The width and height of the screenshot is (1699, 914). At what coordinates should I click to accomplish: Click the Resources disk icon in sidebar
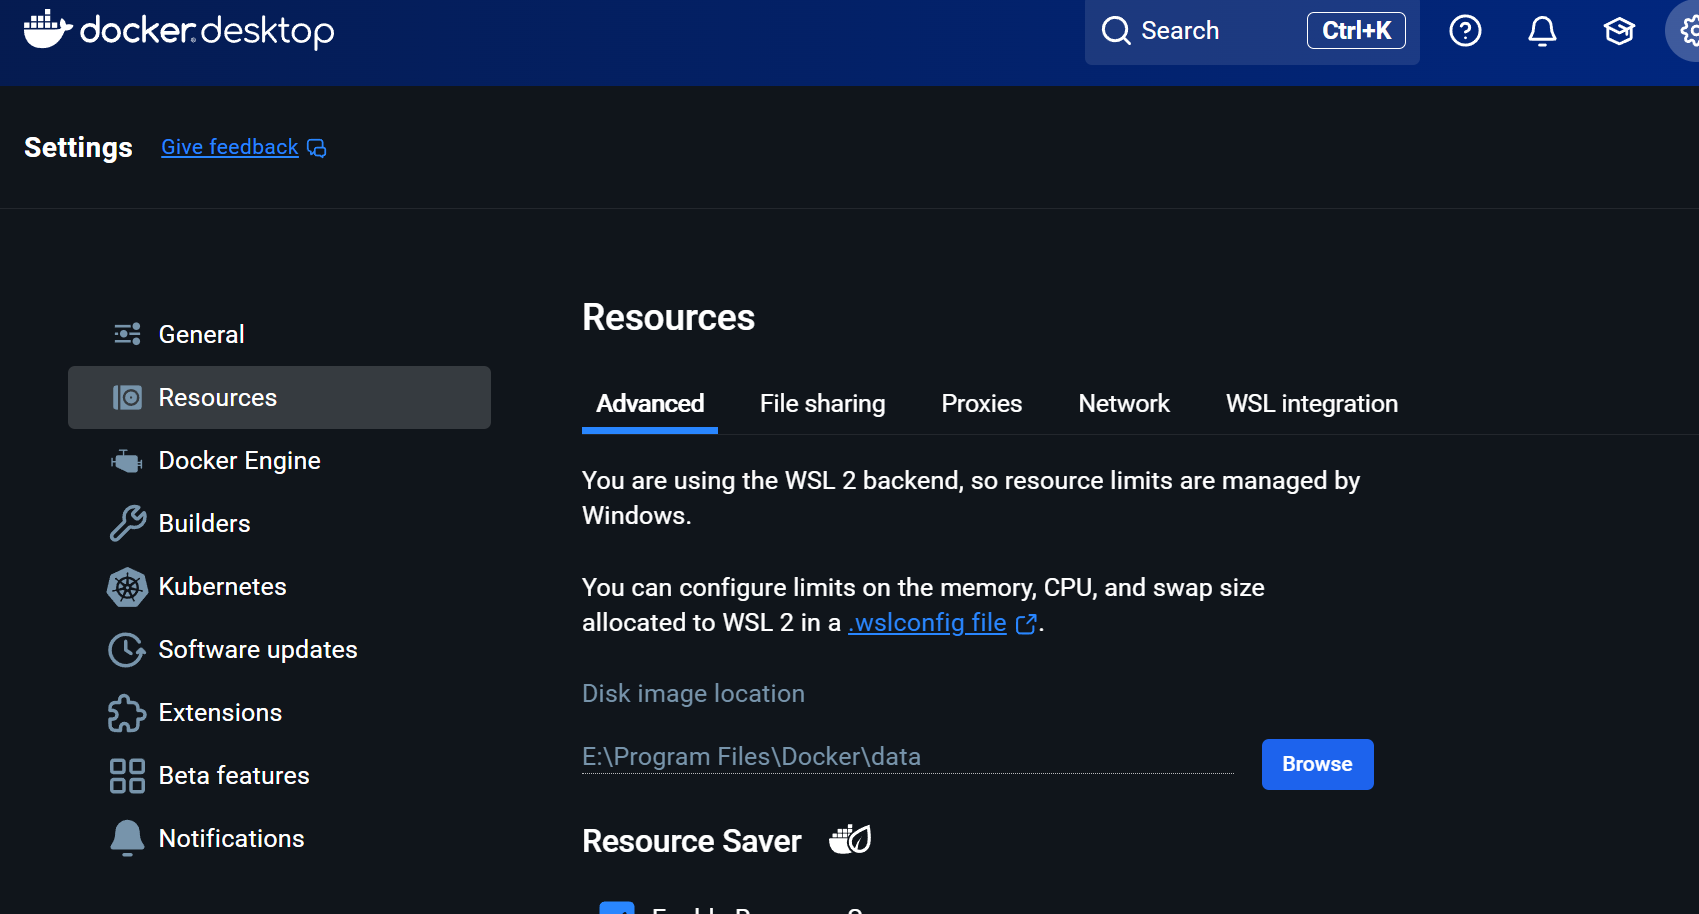click(127, 397)
